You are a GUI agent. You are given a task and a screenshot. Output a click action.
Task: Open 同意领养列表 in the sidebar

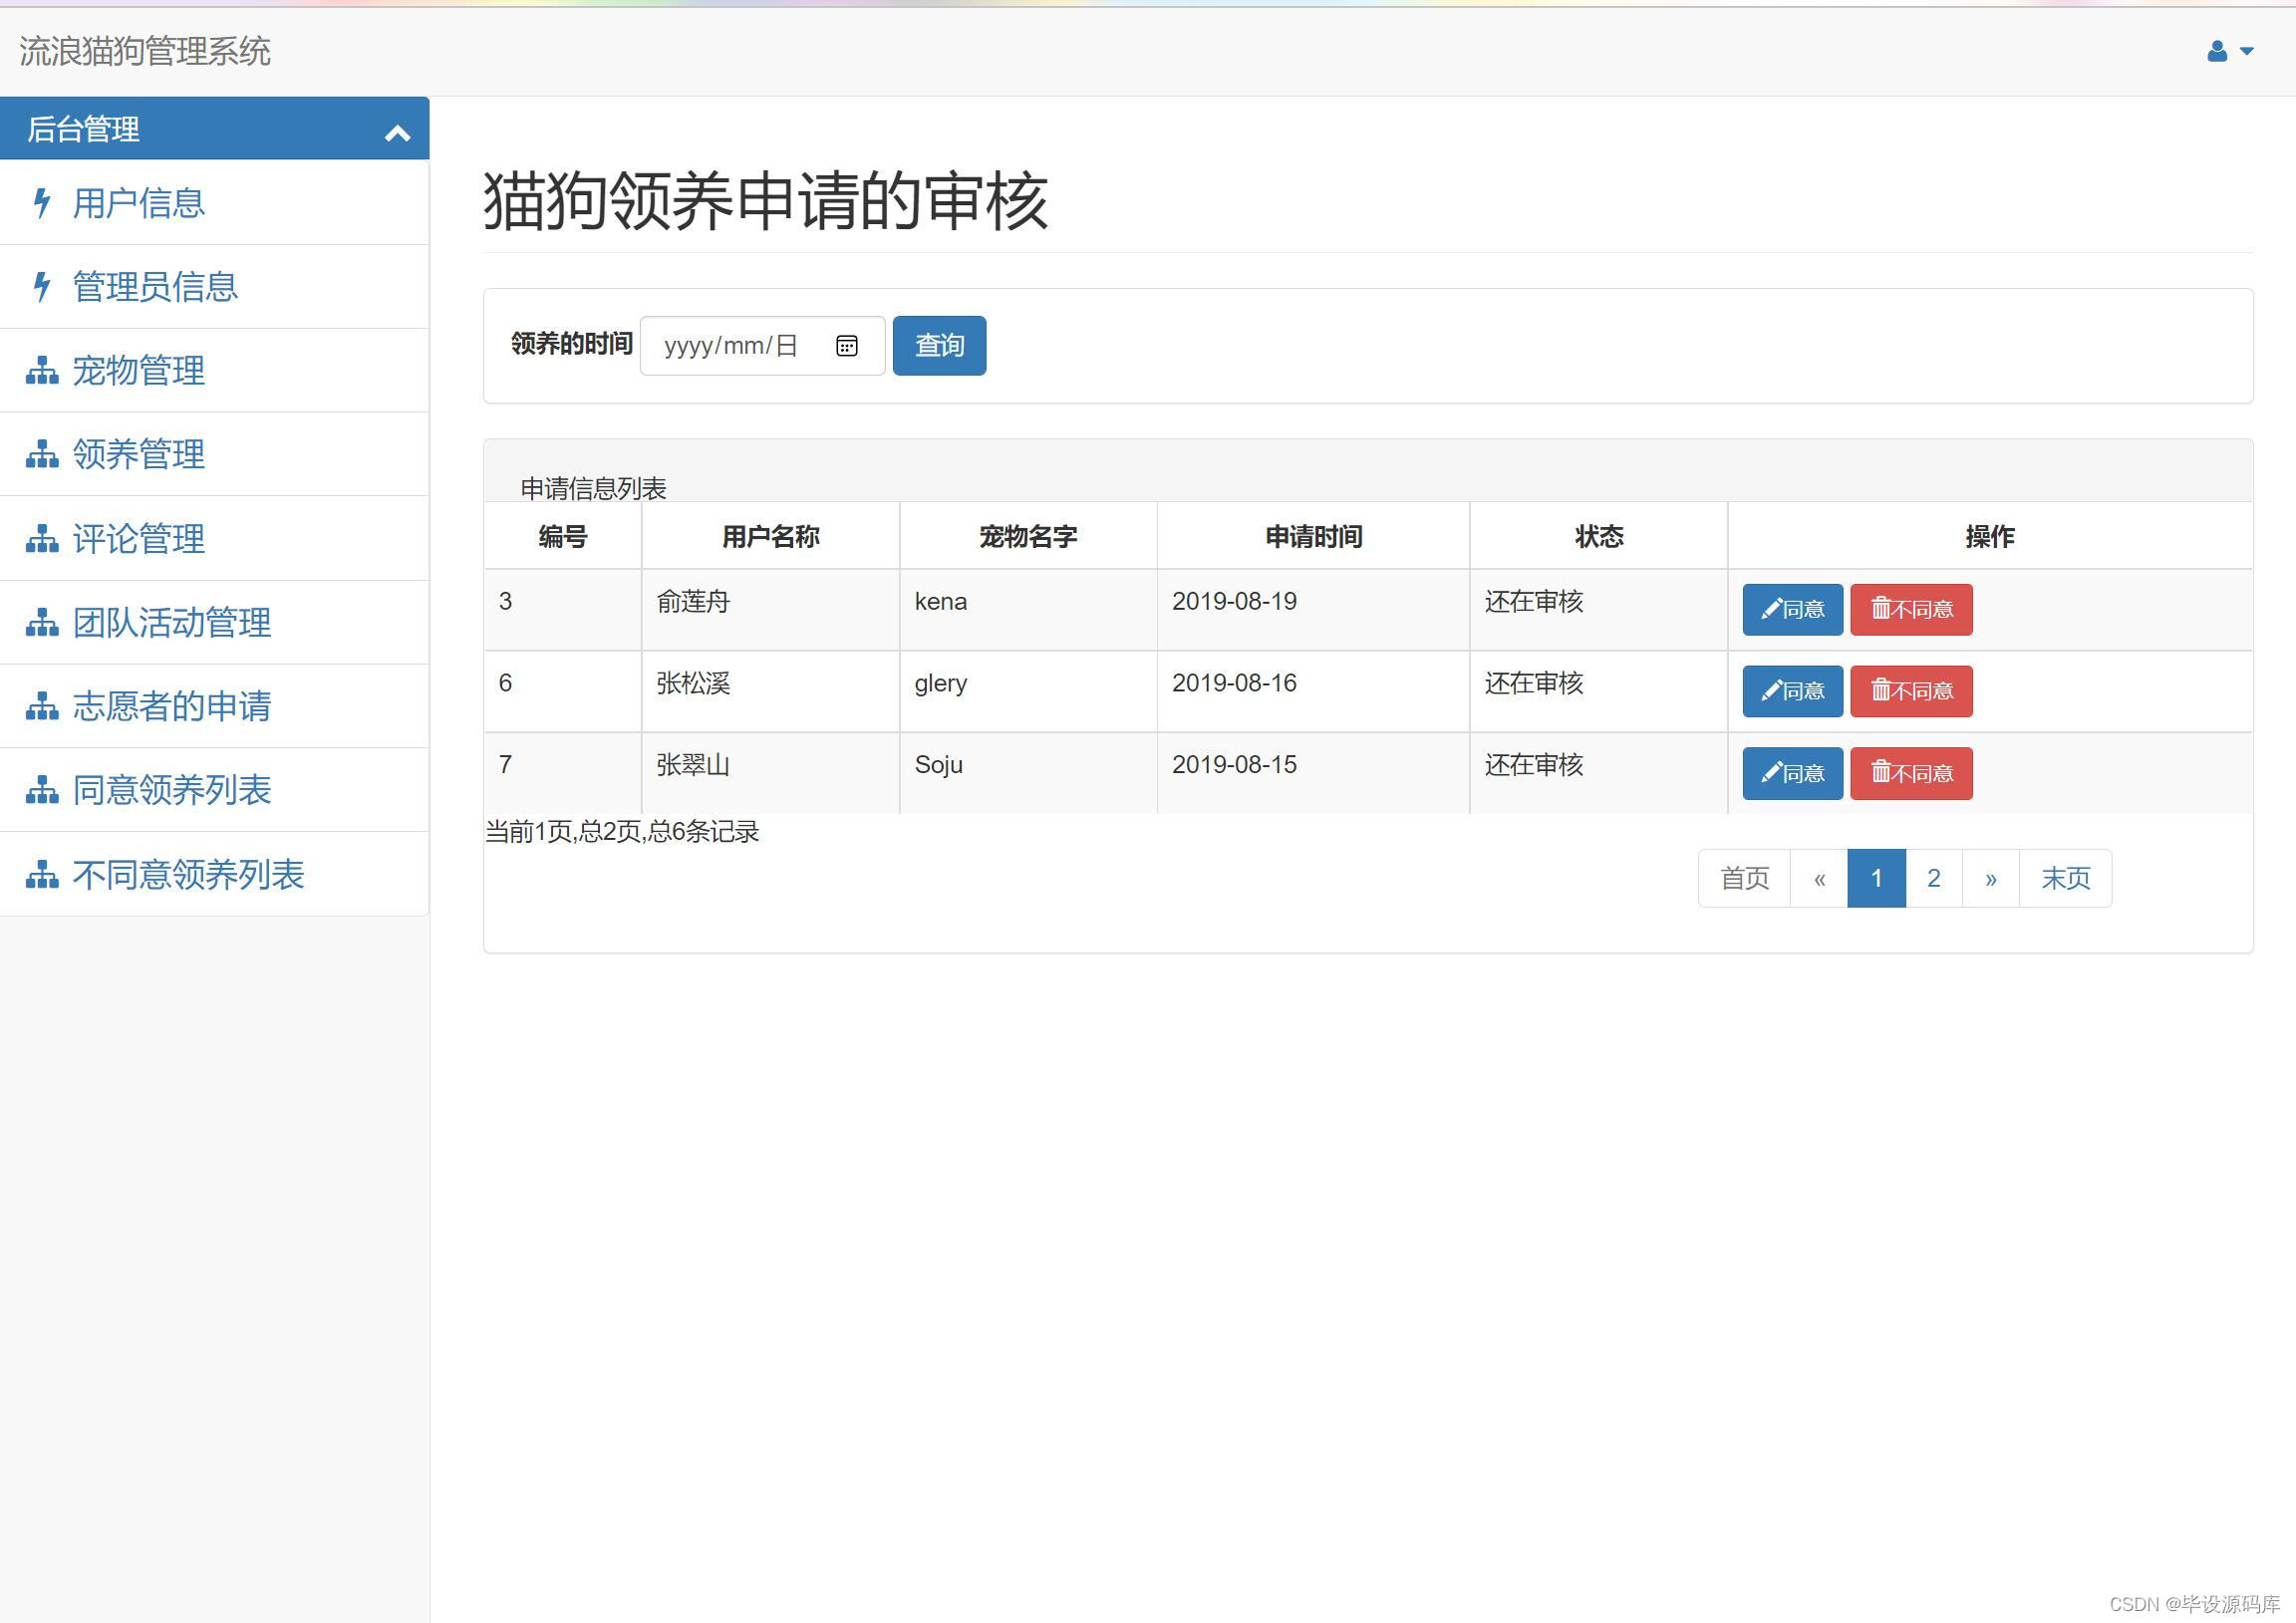(x=214, y=790)
